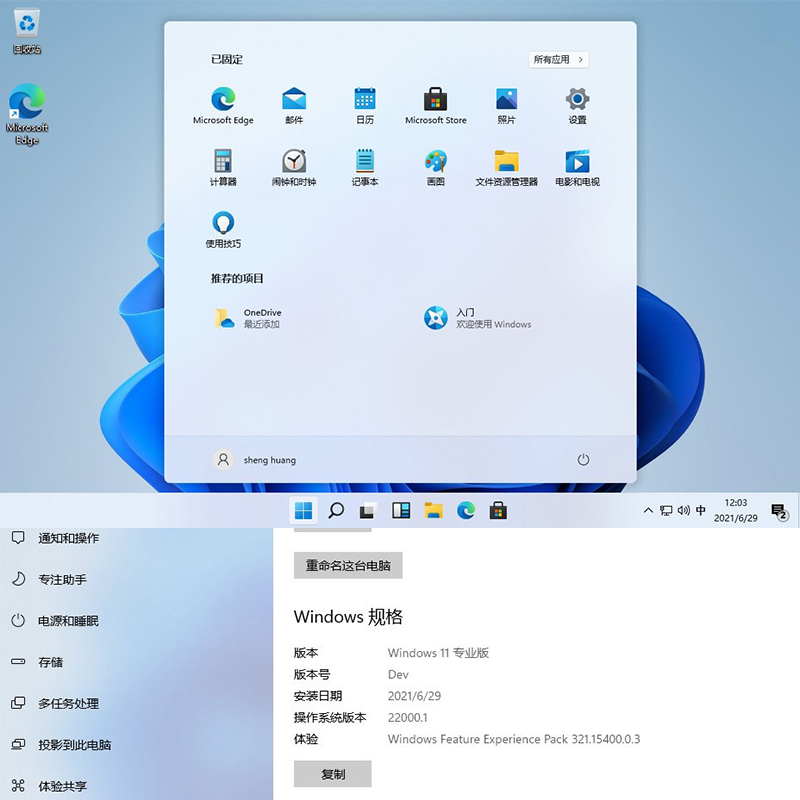Open the Get Started (入门) recommendation
The image size is (800, 800).
coord(478,318)
